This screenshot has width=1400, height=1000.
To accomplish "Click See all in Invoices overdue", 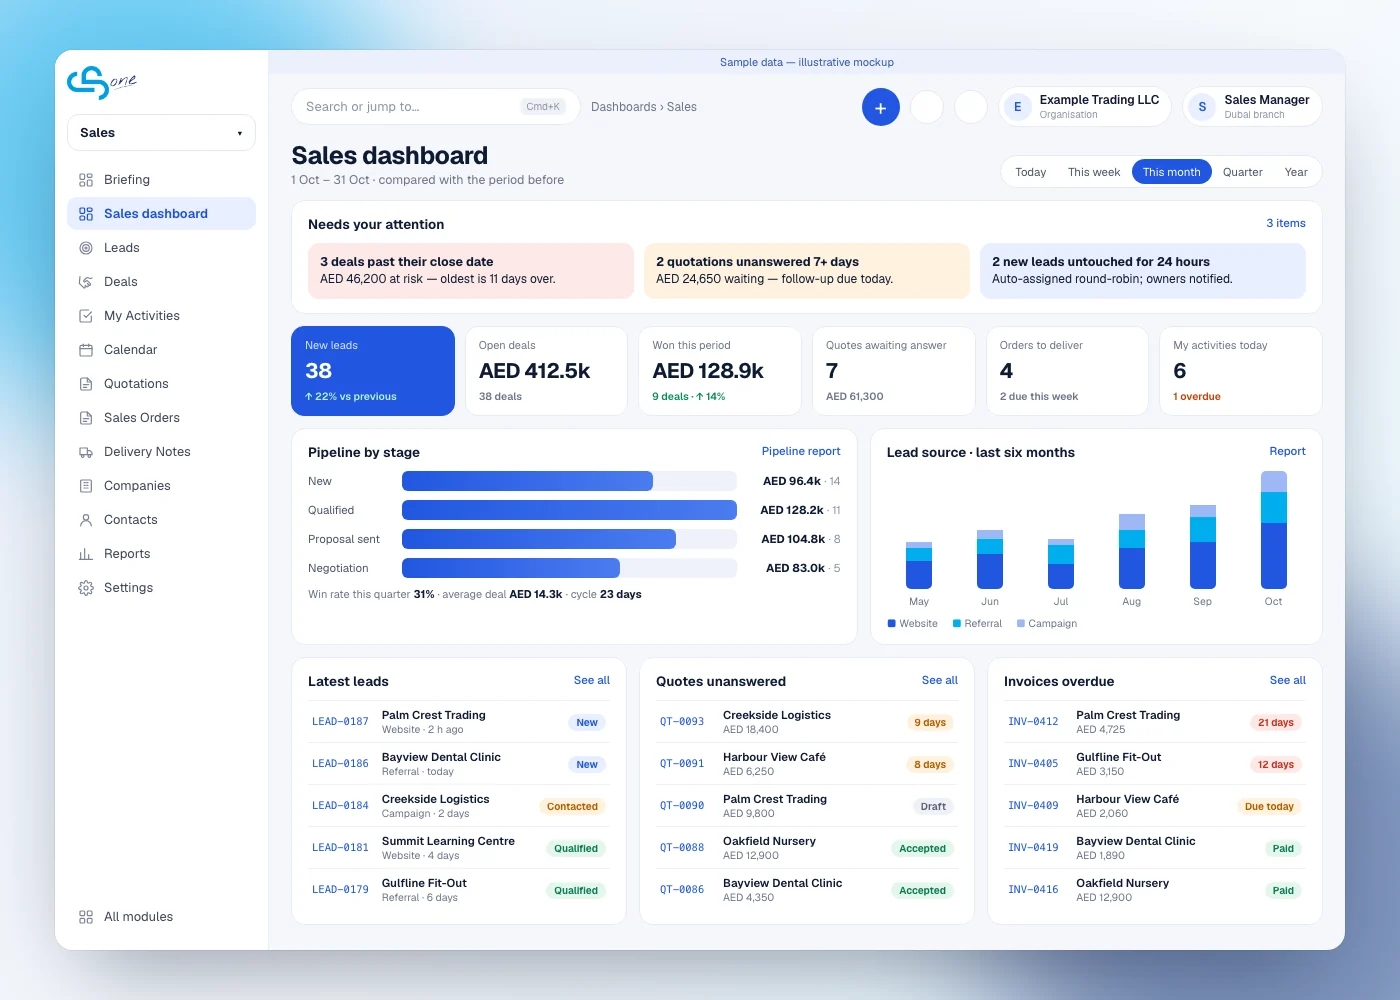I will 1288,680.
